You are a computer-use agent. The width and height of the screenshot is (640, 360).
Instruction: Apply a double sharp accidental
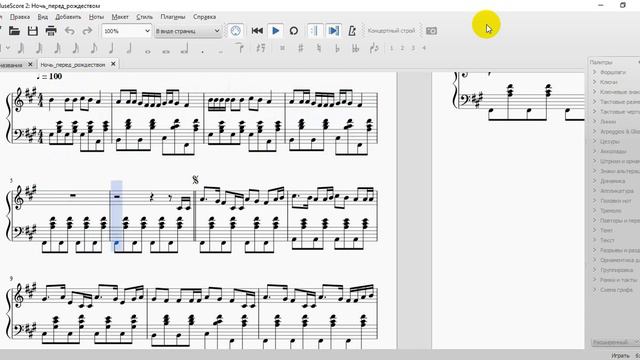pos(282,48)
